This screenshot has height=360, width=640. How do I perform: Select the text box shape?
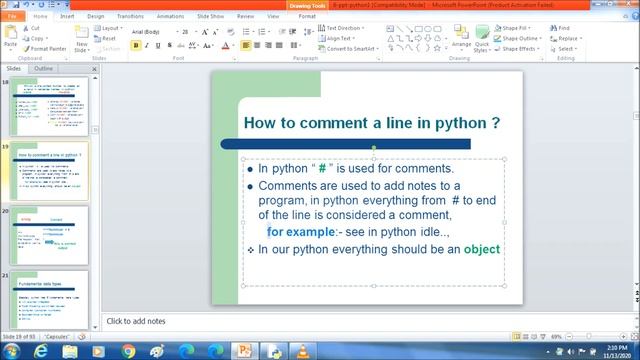[390, 29]
